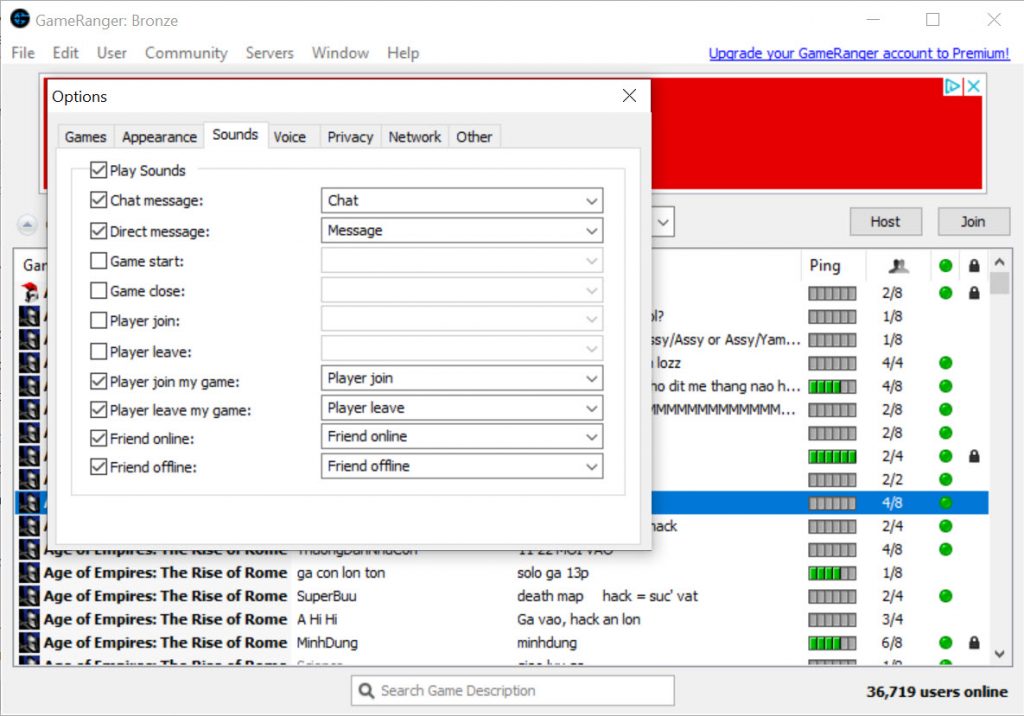
Task: Open the File menu
Action: (x=23, y=53)
